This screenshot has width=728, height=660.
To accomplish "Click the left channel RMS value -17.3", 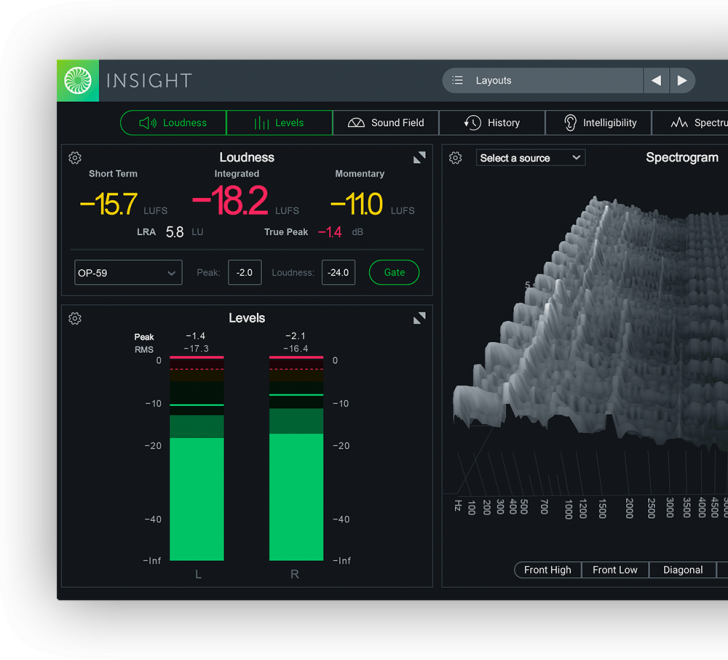I will point(196,349).
